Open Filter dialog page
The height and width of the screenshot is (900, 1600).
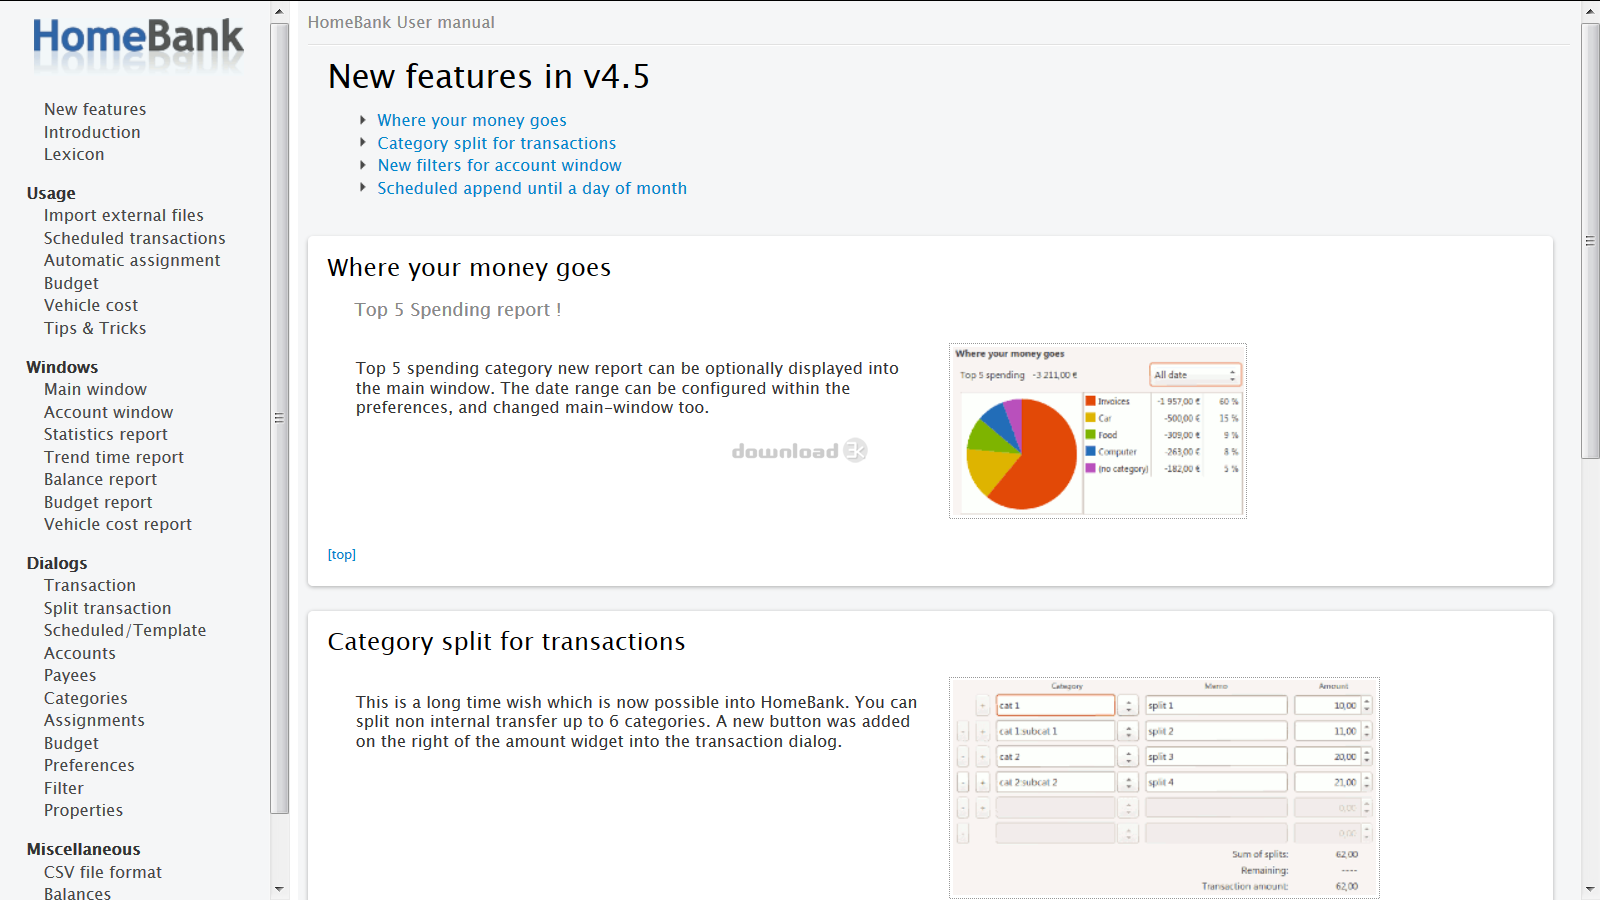[64, 788]
